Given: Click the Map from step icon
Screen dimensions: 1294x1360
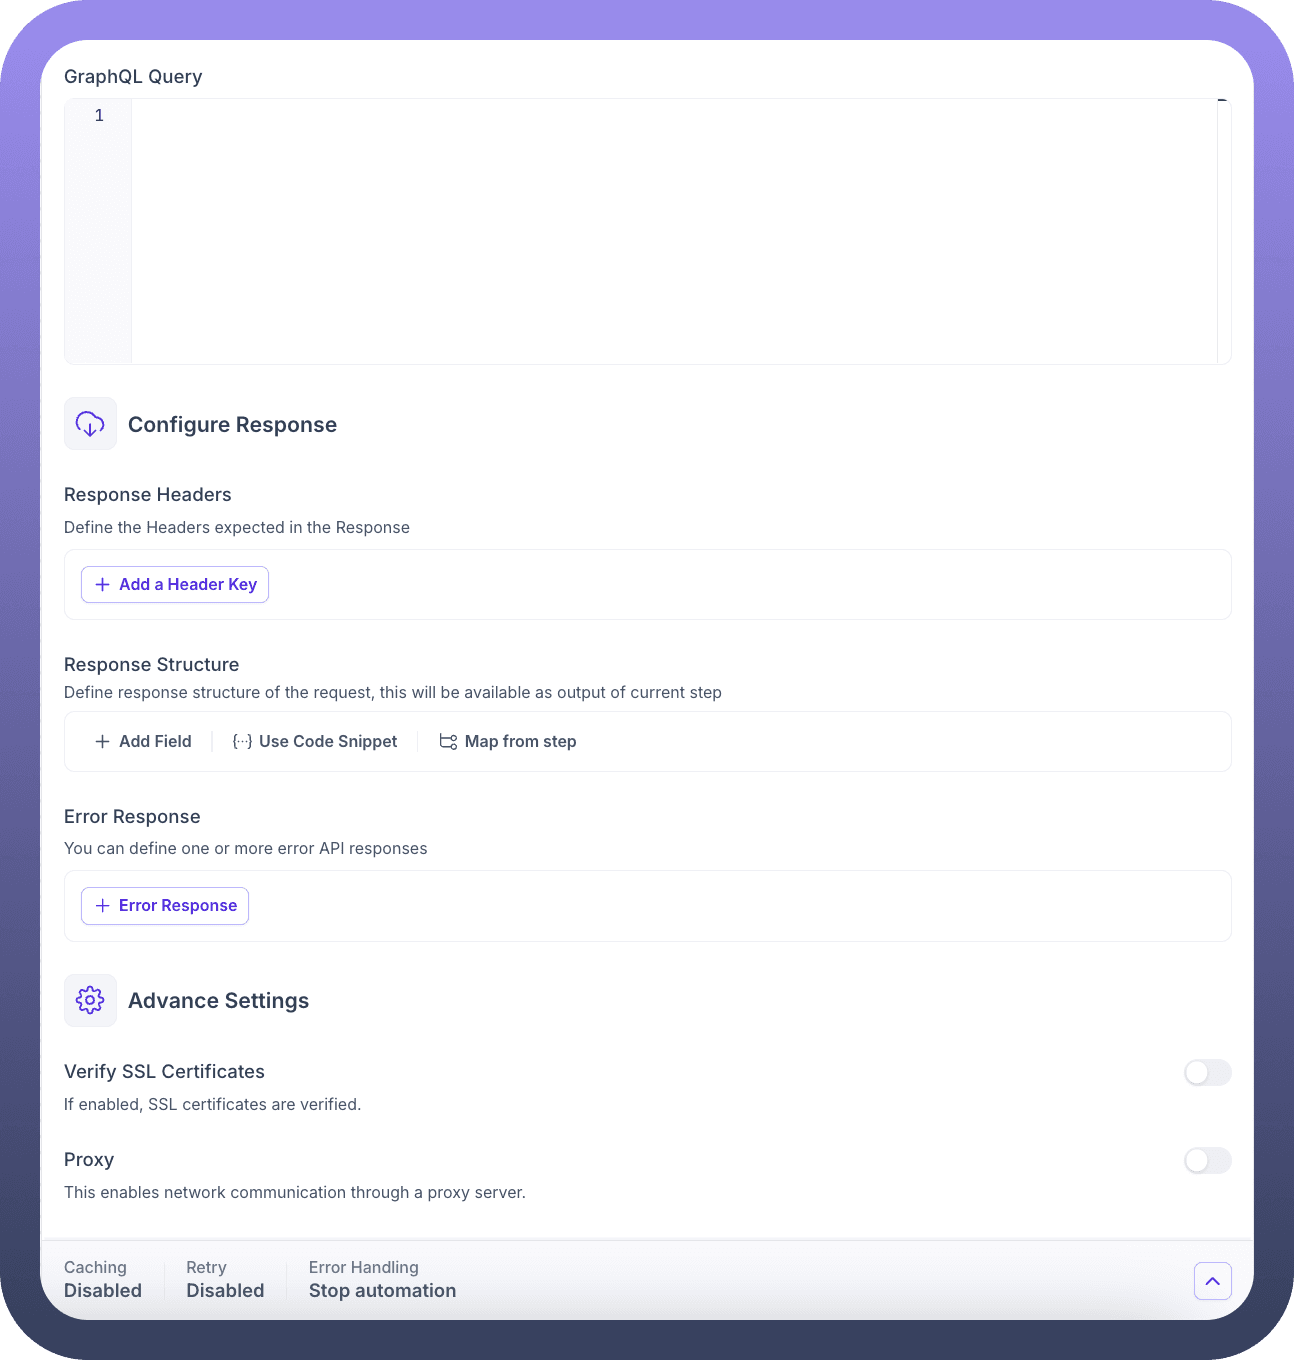Looking at the screenshot, I should (448, 741).
